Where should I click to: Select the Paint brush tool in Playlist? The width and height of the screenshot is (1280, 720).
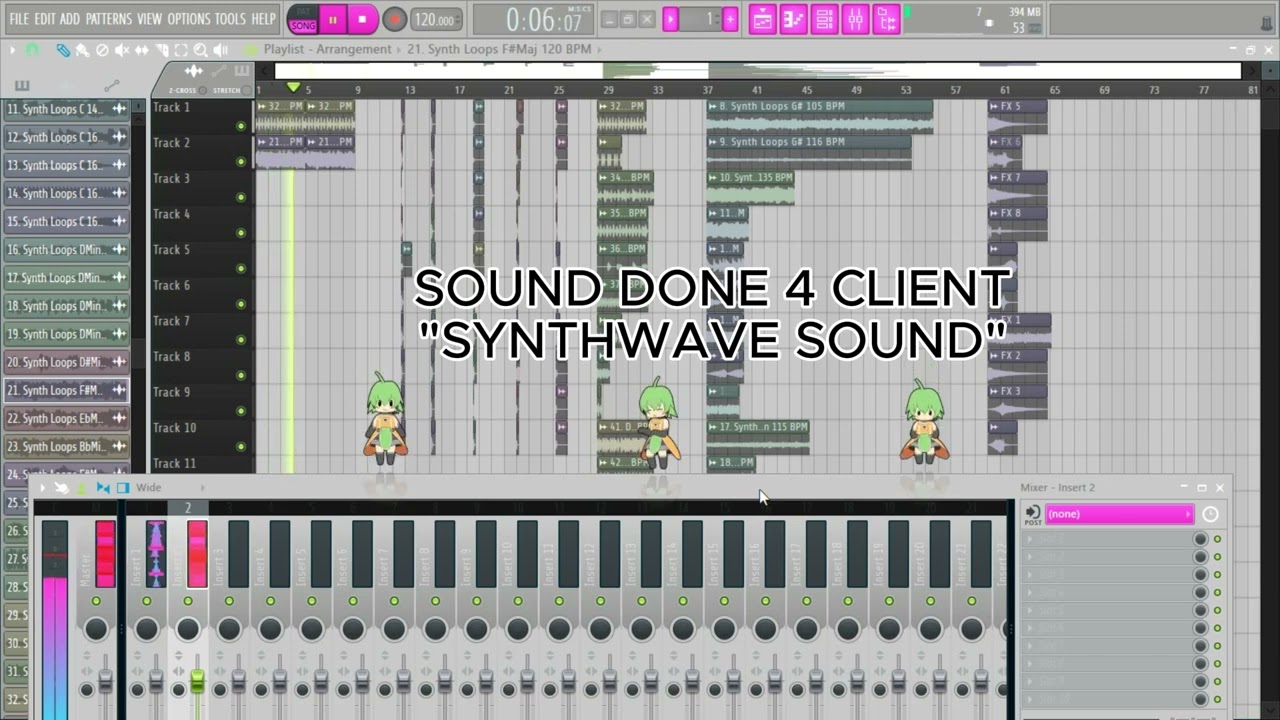coord(82,50)
